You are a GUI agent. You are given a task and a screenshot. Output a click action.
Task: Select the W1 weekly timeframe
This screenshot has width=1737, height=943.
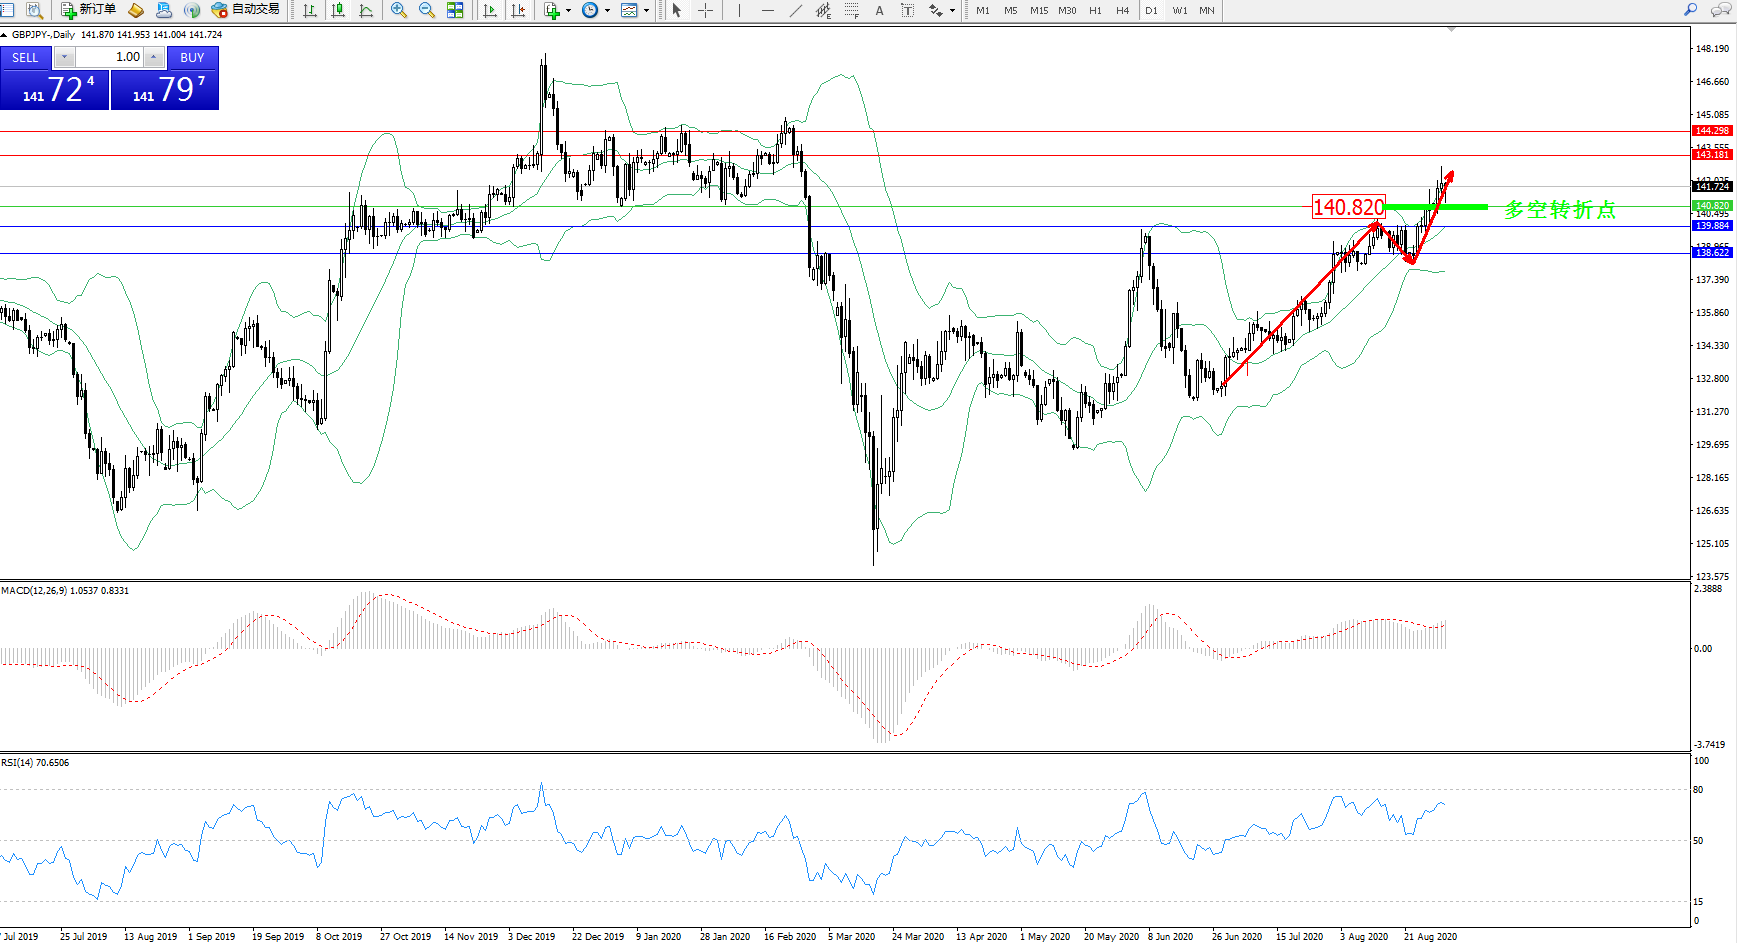pos(1180,10)
